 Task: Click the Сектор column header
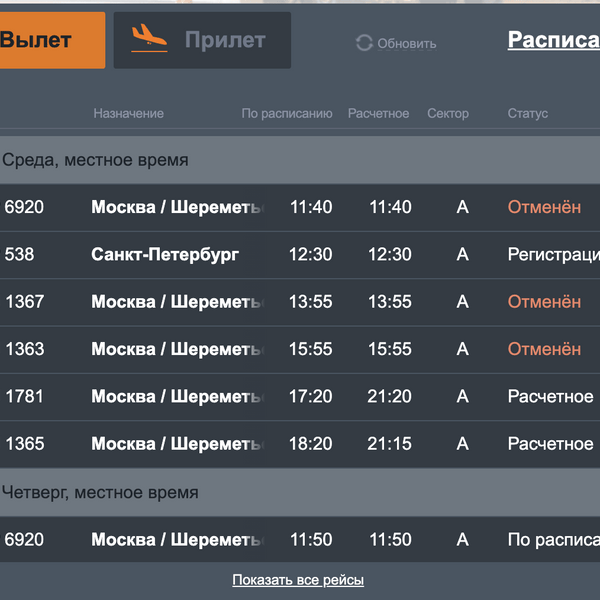coord(447,114)
